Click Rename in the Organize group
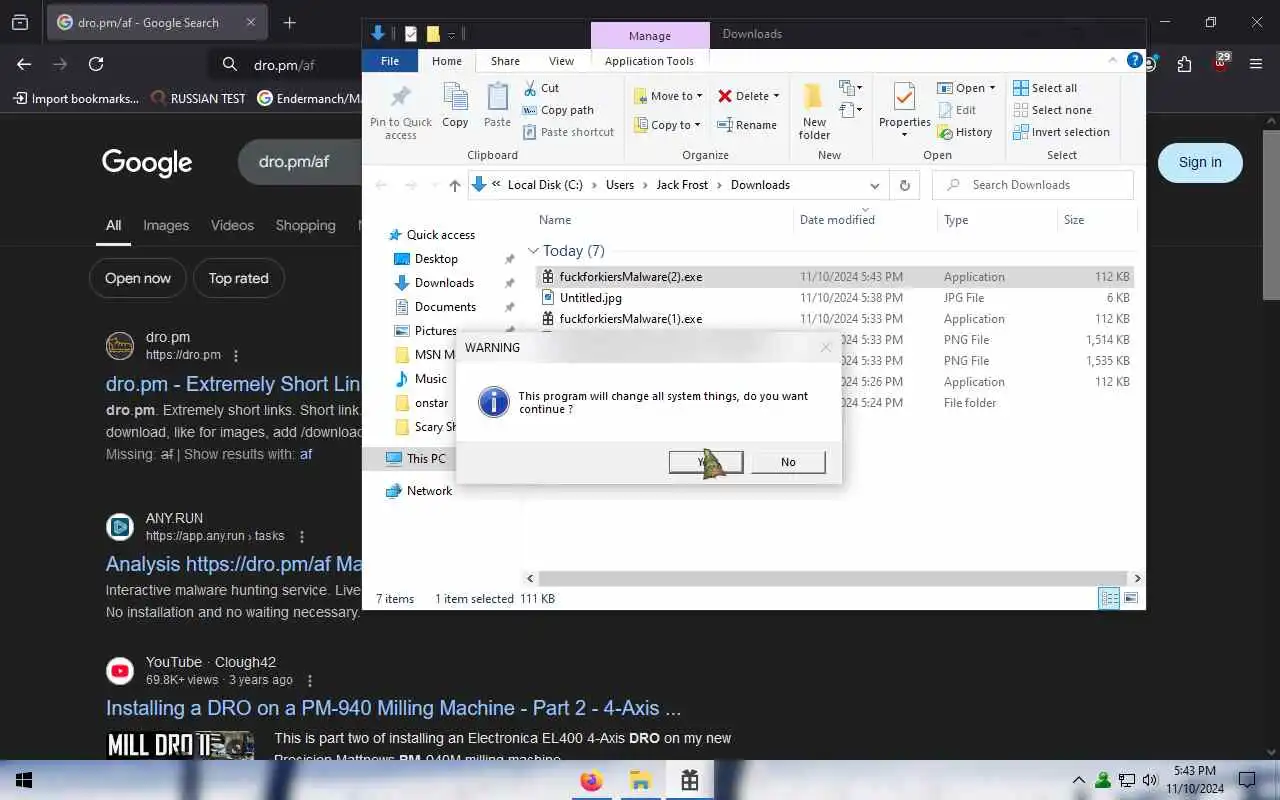This screenshot has height=800, width=1280. tap(747, 125)
